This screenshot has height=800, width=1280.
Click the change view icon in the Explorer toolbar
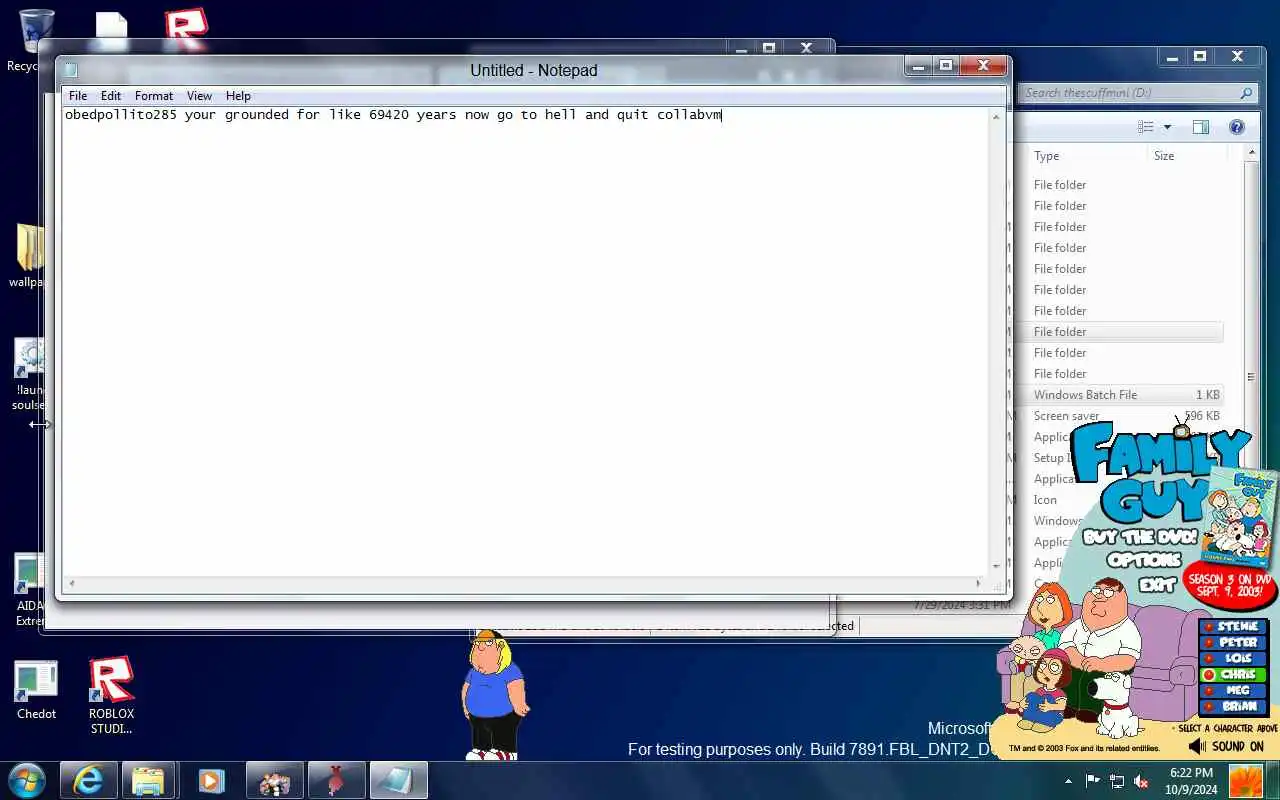pyautogui.click(x=1146, y=127)
